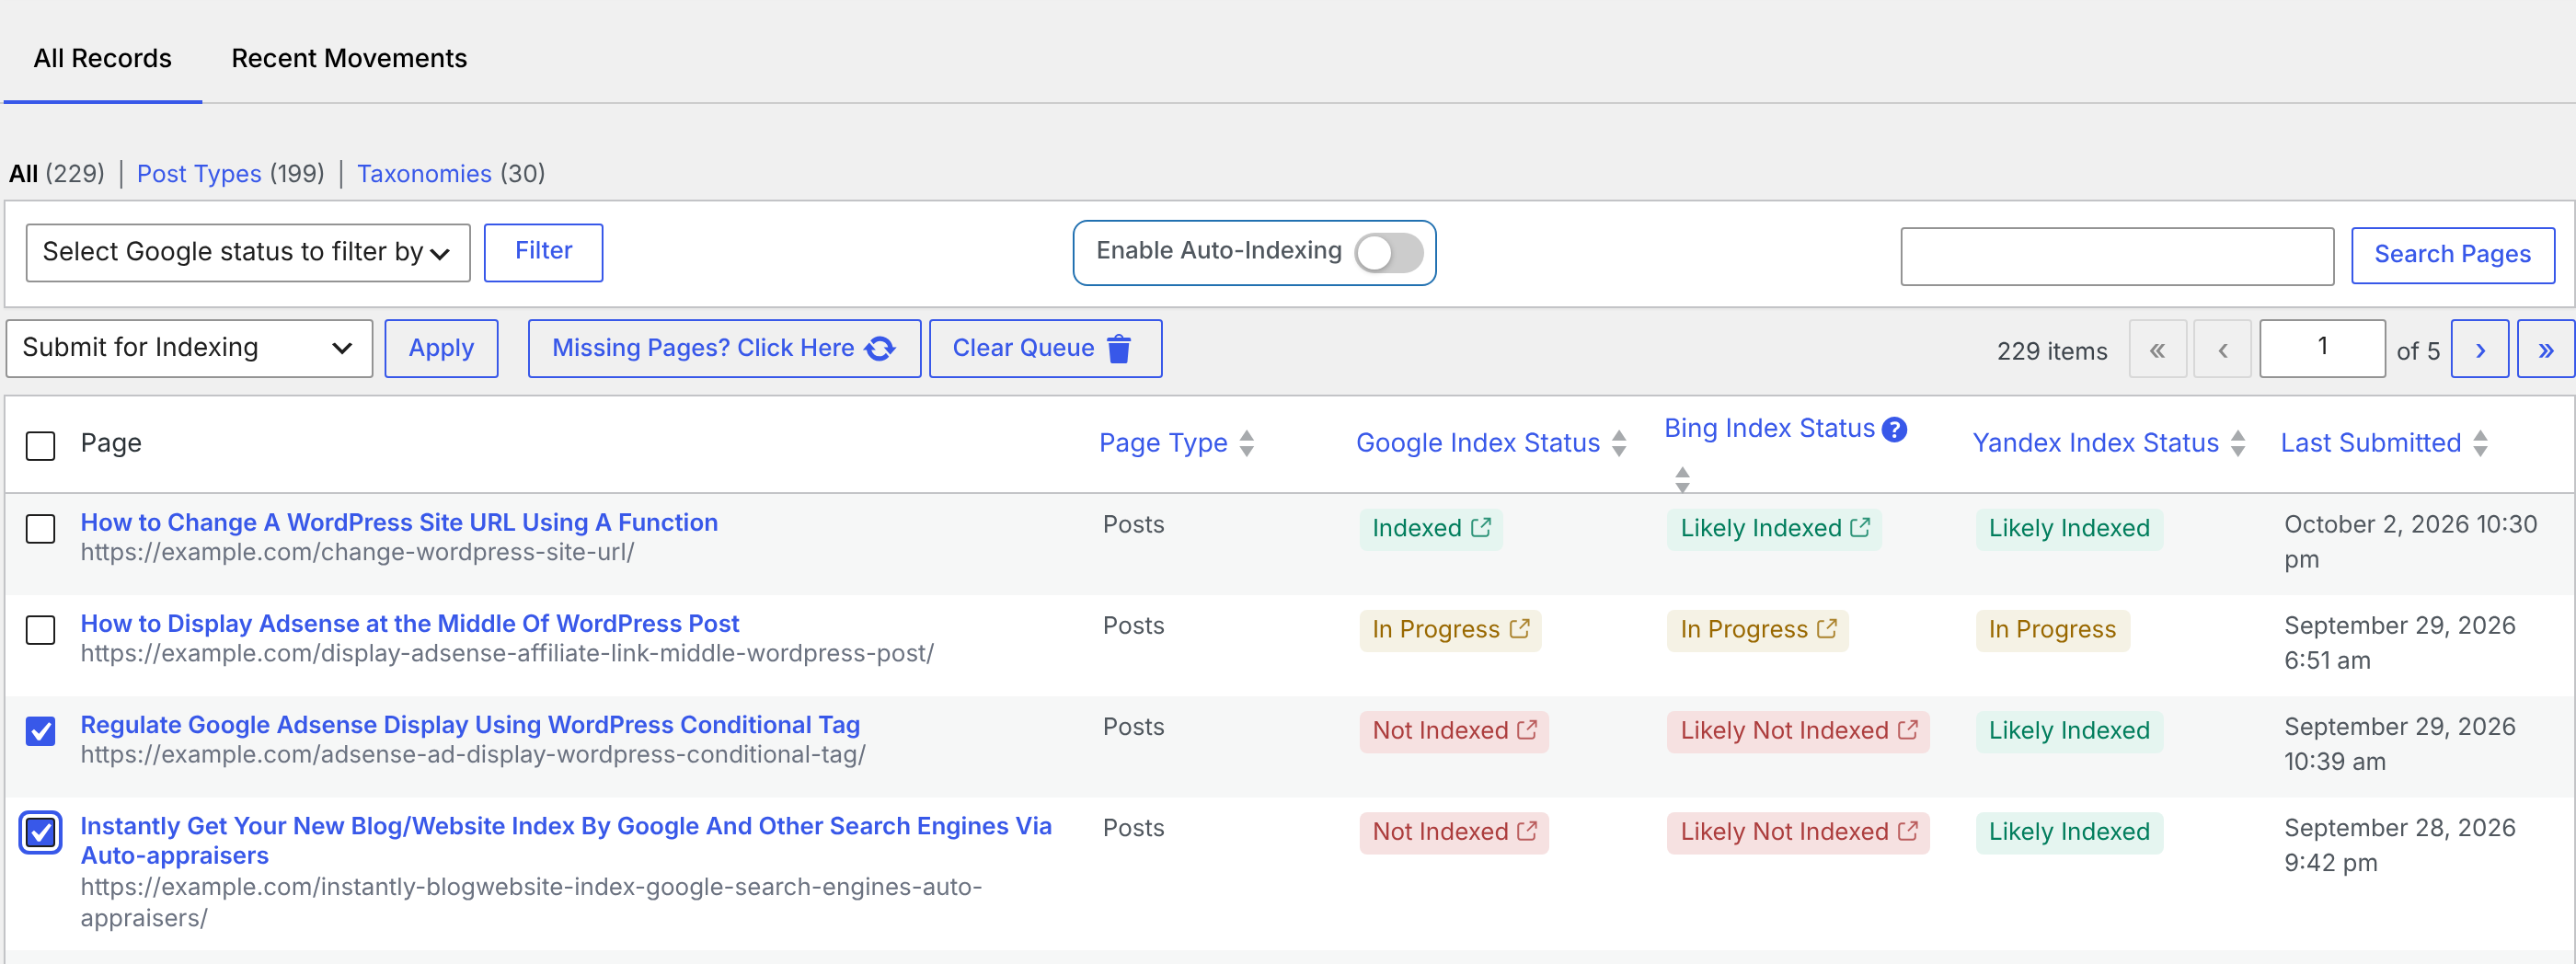
Task: Uncheck the Instantly Get Your New Blog row
Action: tap(40, 832)
